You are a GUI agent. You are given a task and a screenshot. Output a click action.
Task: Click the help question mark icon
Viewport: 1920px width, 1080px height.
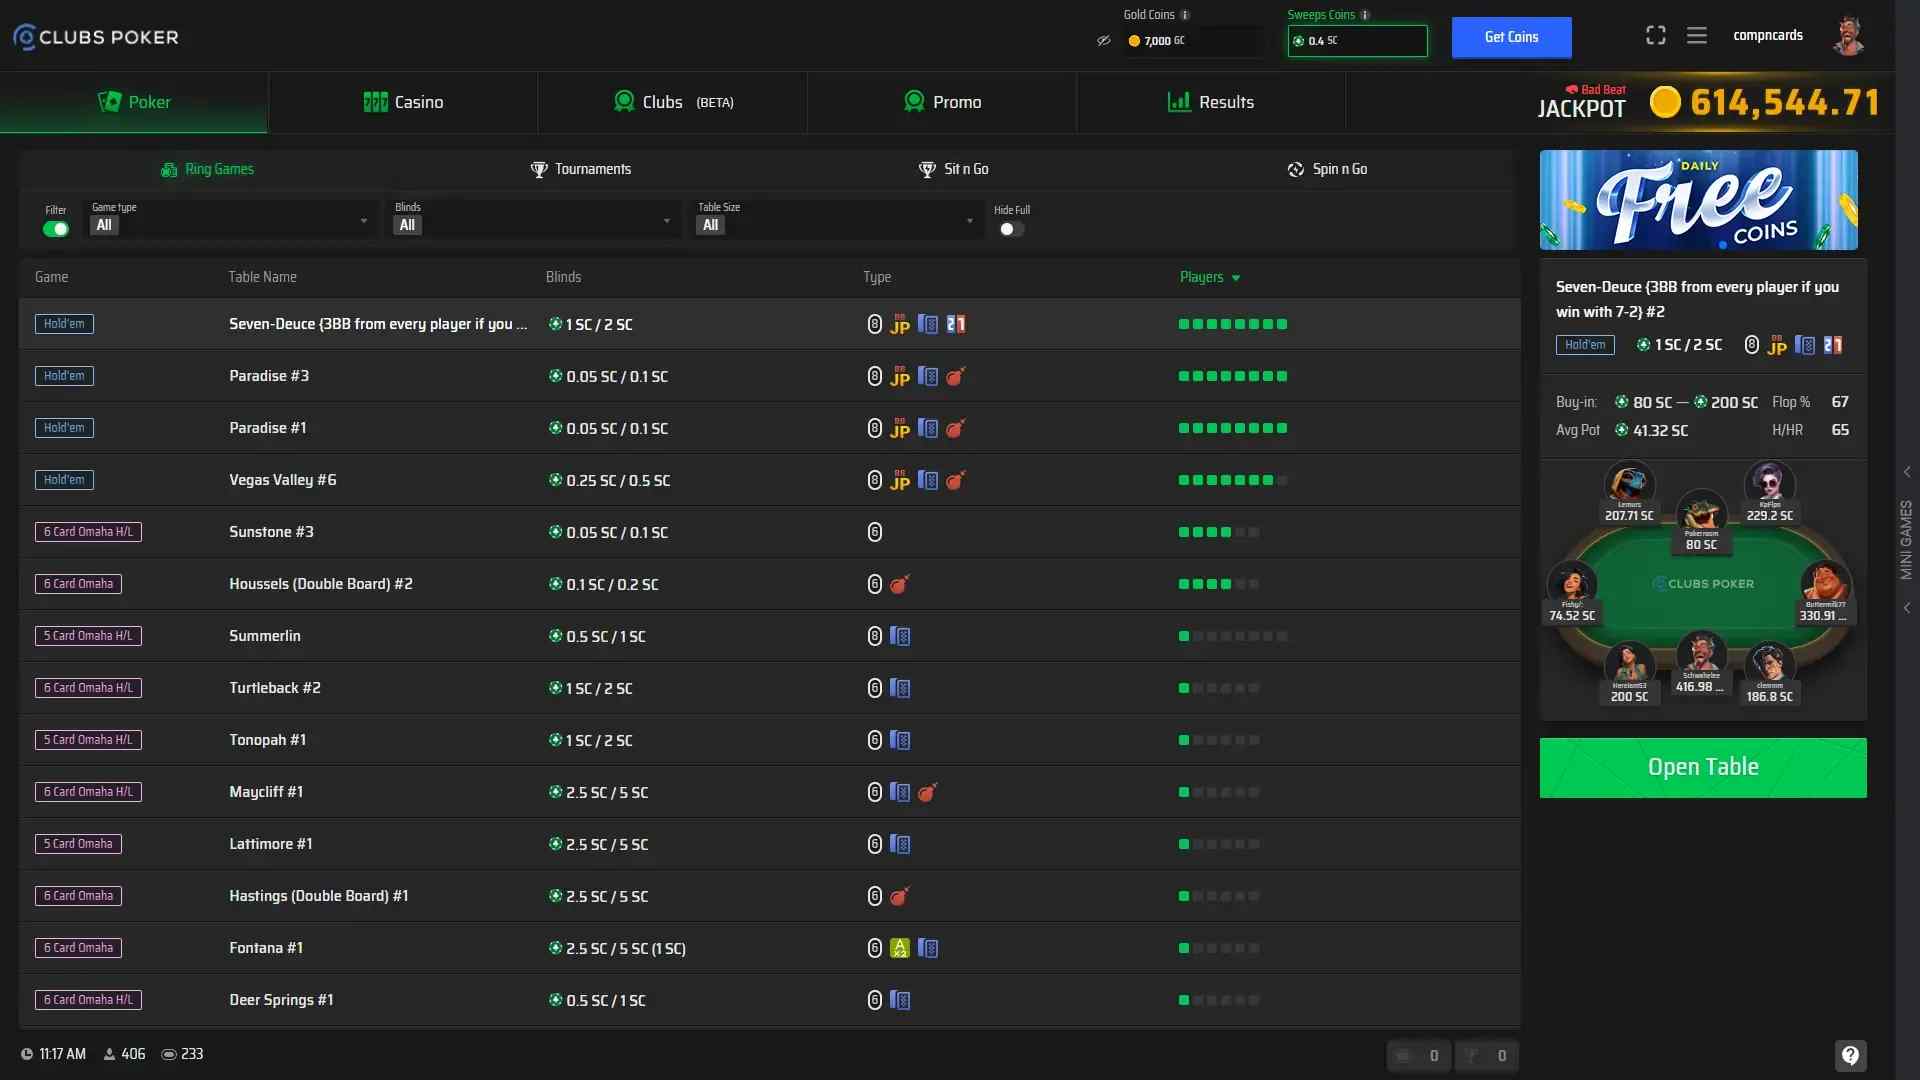[1851, 1055]
